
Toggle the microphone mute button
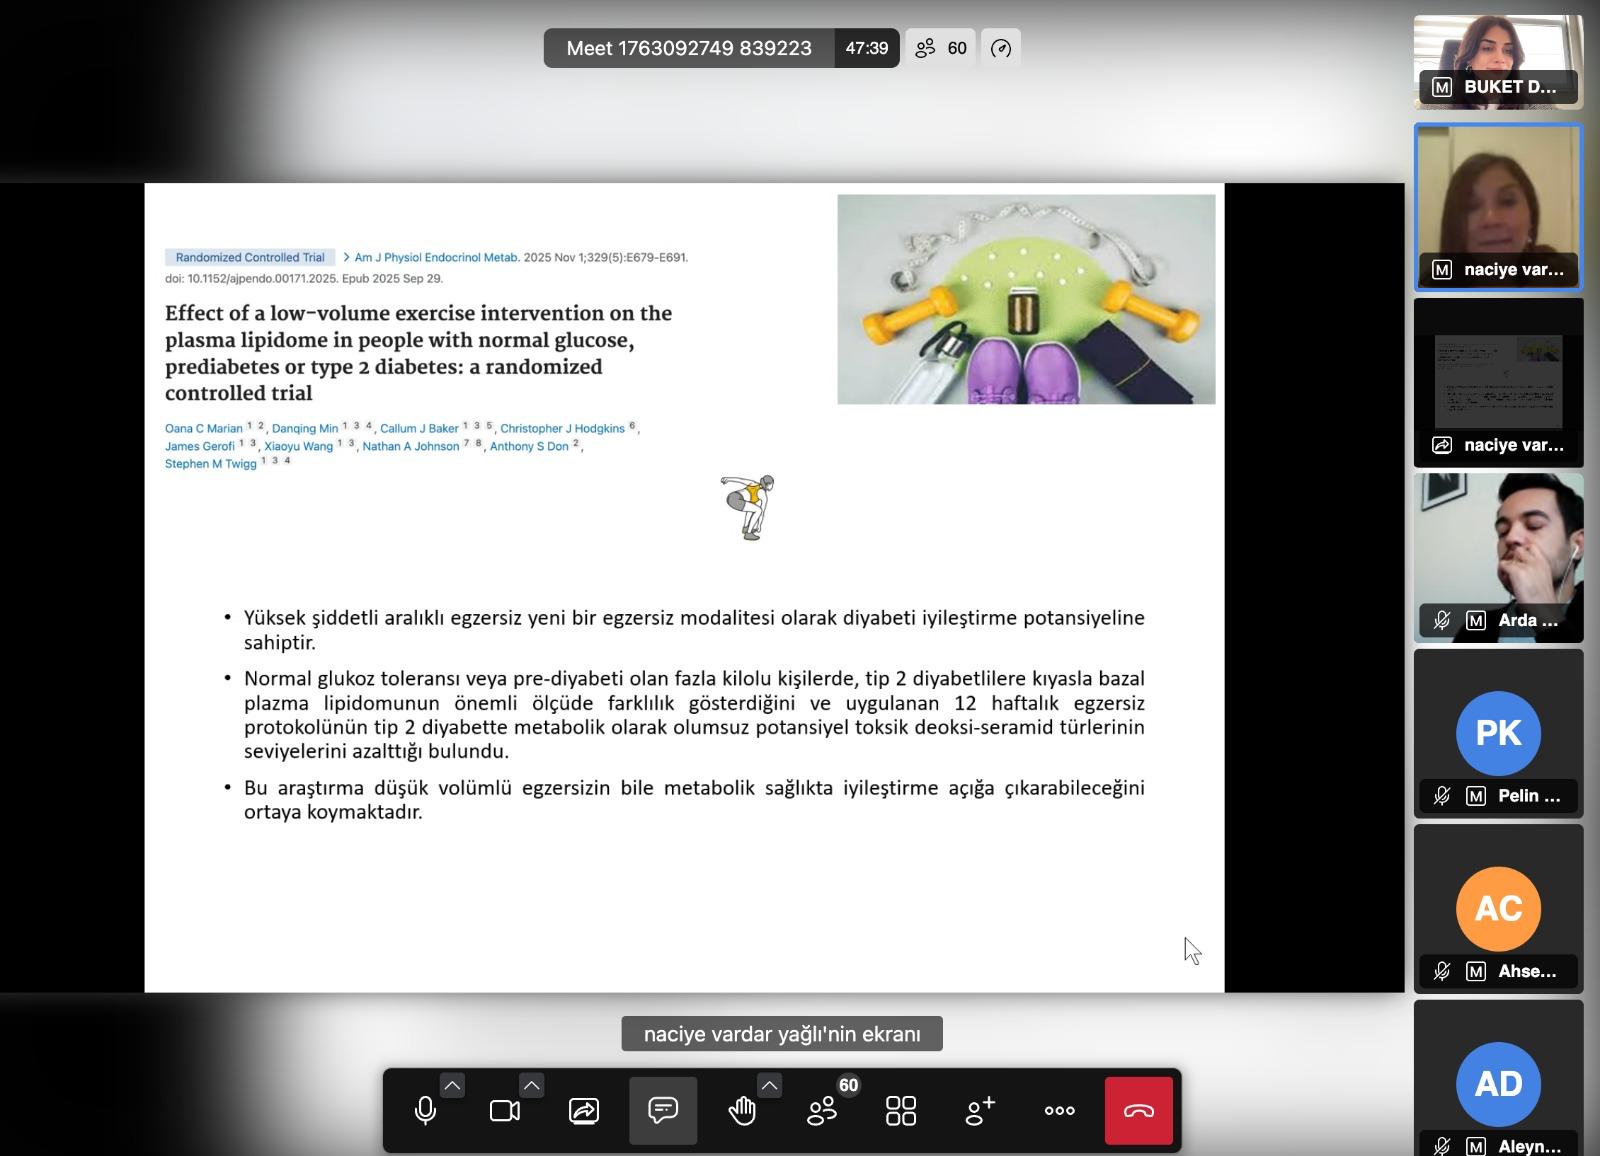click(x=425, y=1110)
